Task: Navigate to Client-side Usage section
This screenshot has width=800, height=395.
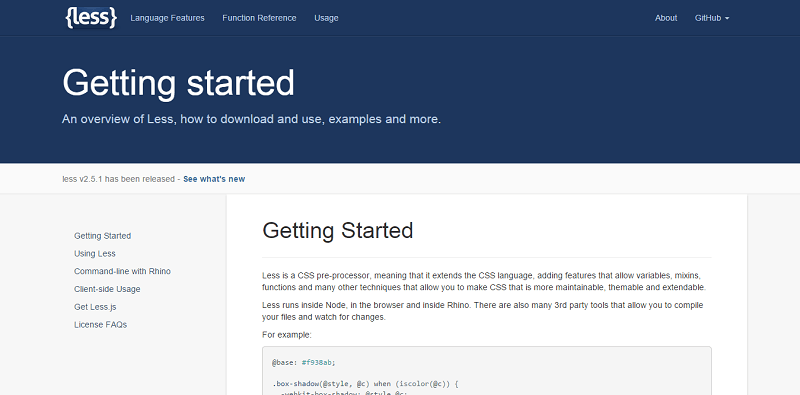Action: point(107,289)
